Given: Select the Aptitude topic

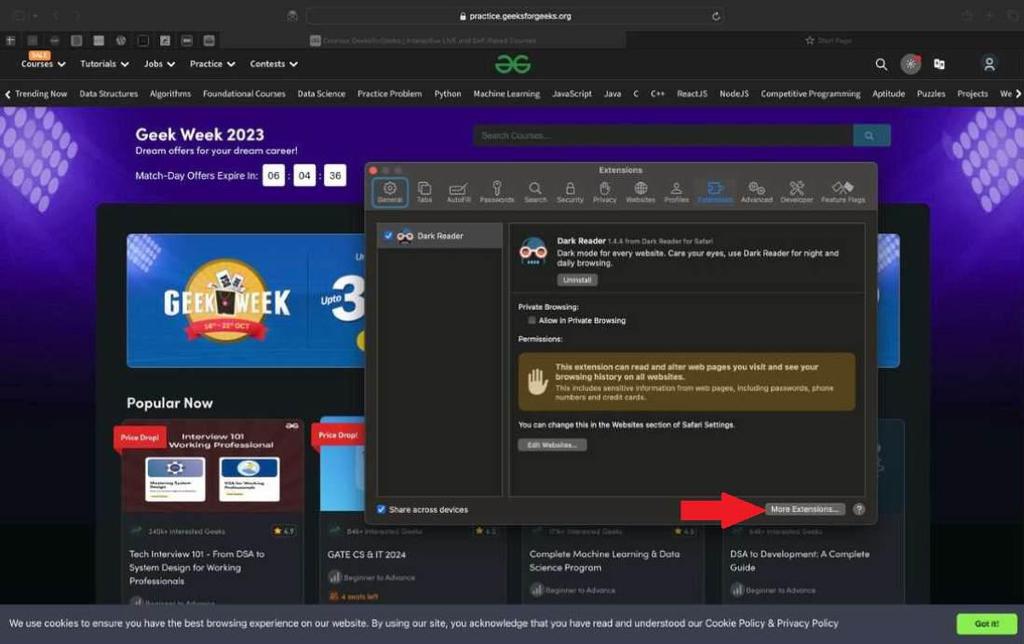Looking at the screenshot, I should (888, 94).
